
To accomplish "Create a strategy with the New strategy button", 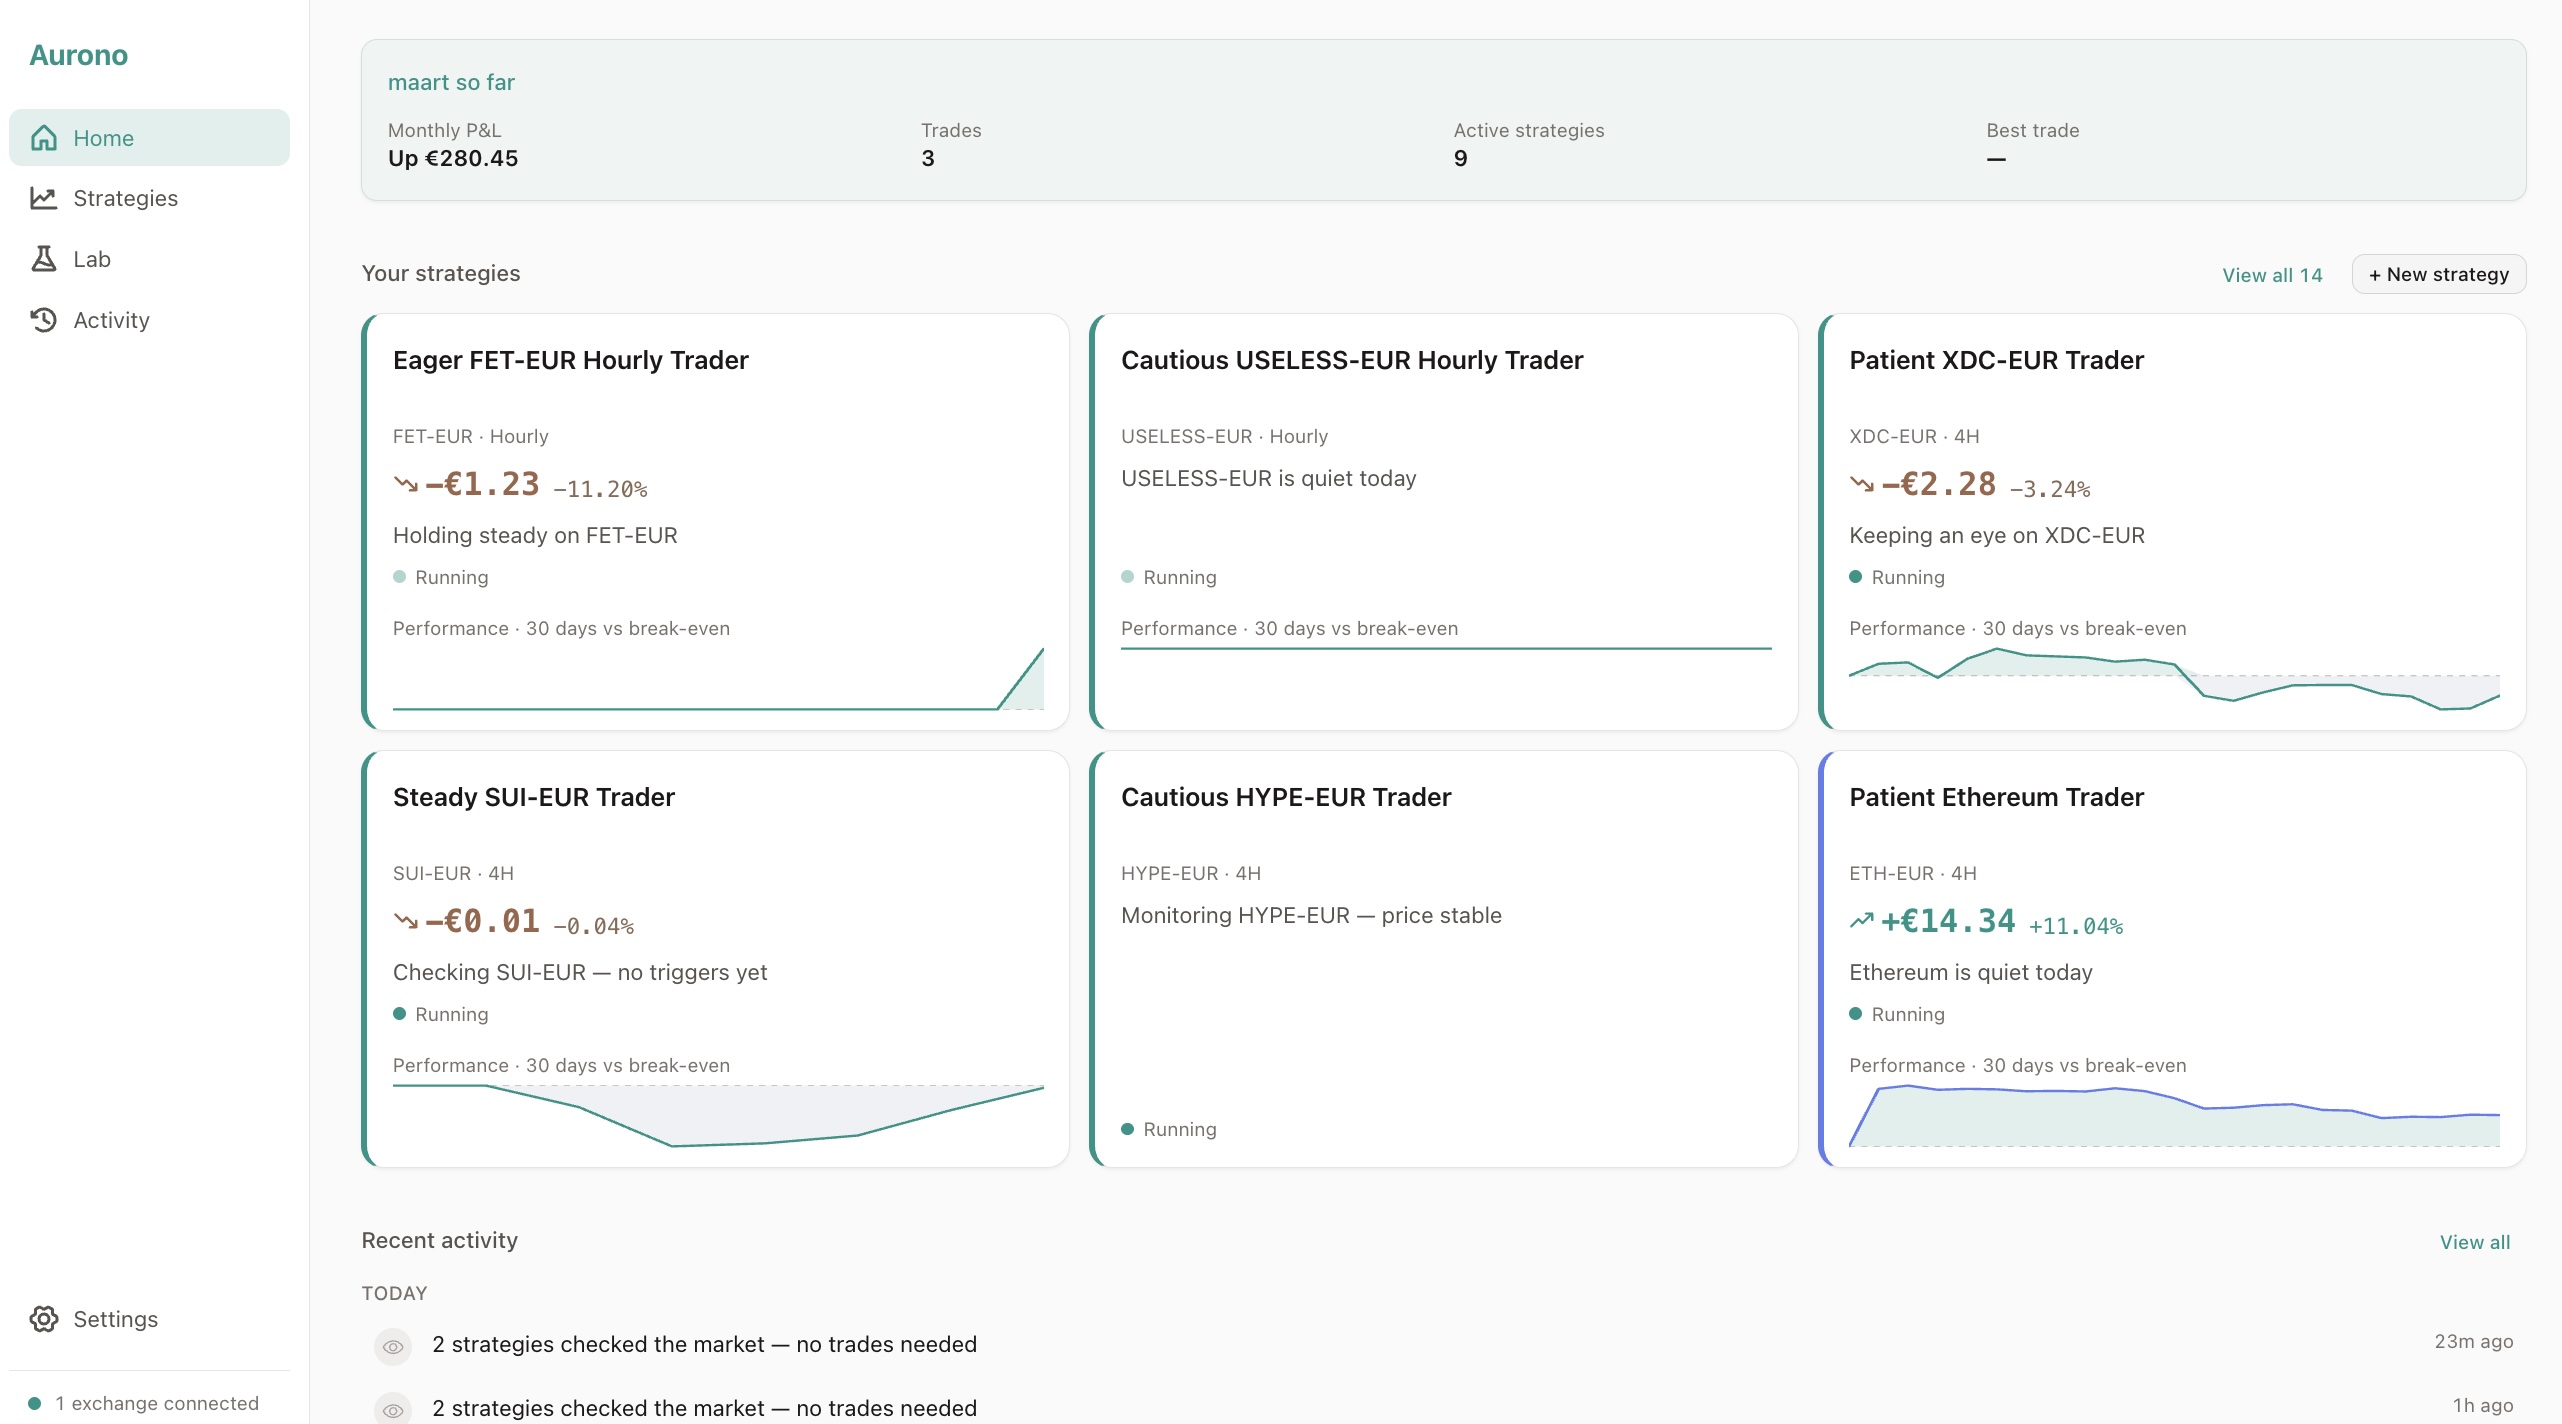I will coord(2438,274).
